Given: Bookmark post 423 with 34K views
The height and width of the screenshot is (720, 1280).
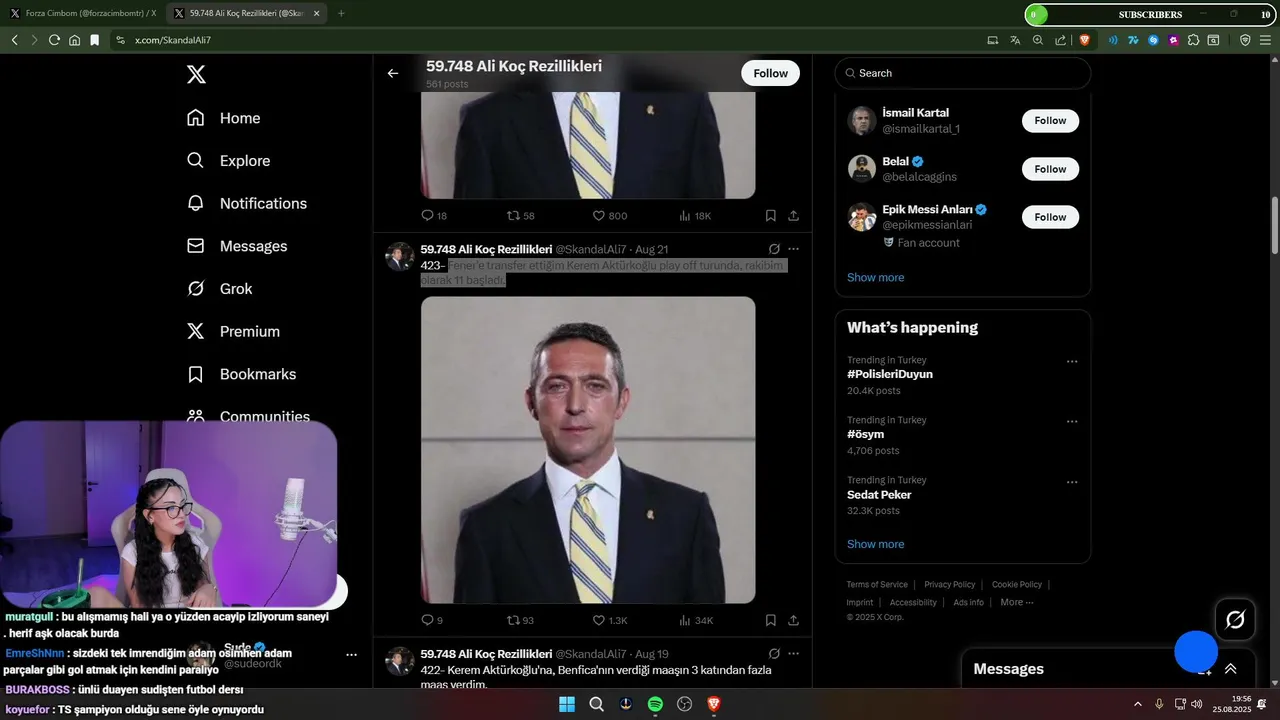Looking at the screenshot, I should tap(771, 620).
